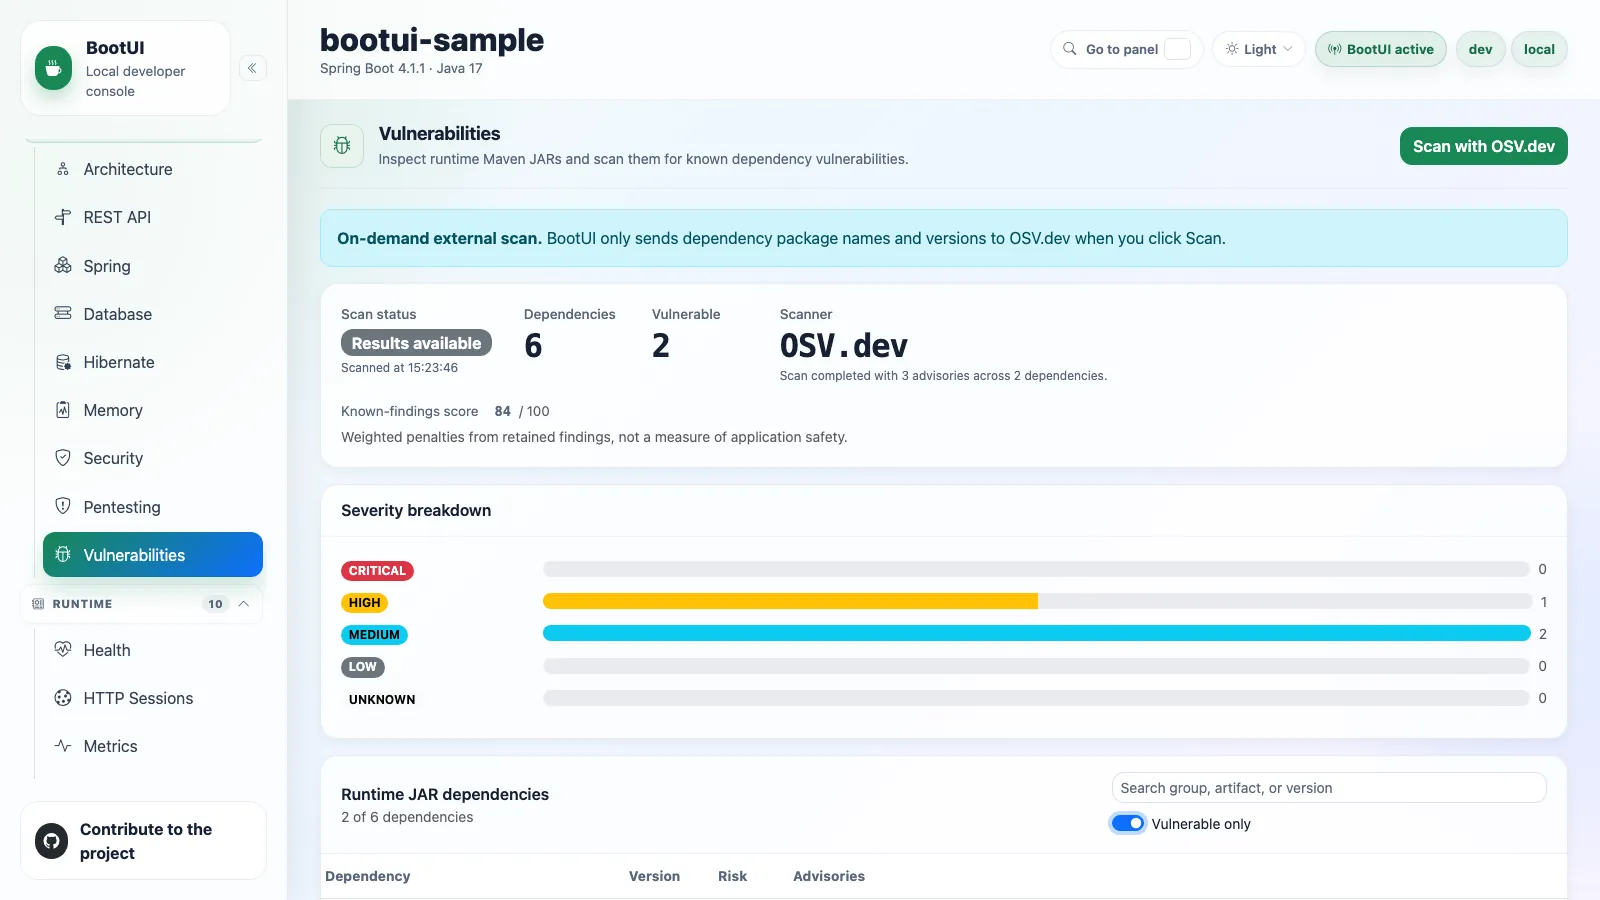Click the Architecture icon in the sidebar

click(x=63, y=169)
